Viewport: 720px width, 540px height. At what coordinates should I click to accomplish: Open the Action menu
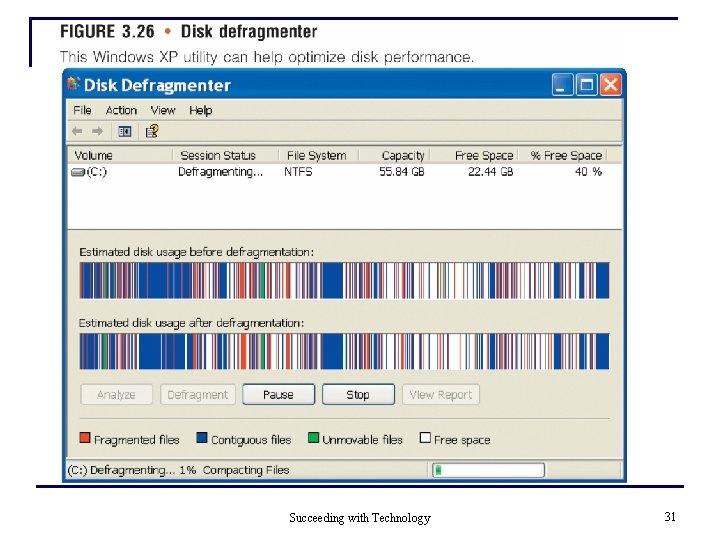tap(121, 110)
